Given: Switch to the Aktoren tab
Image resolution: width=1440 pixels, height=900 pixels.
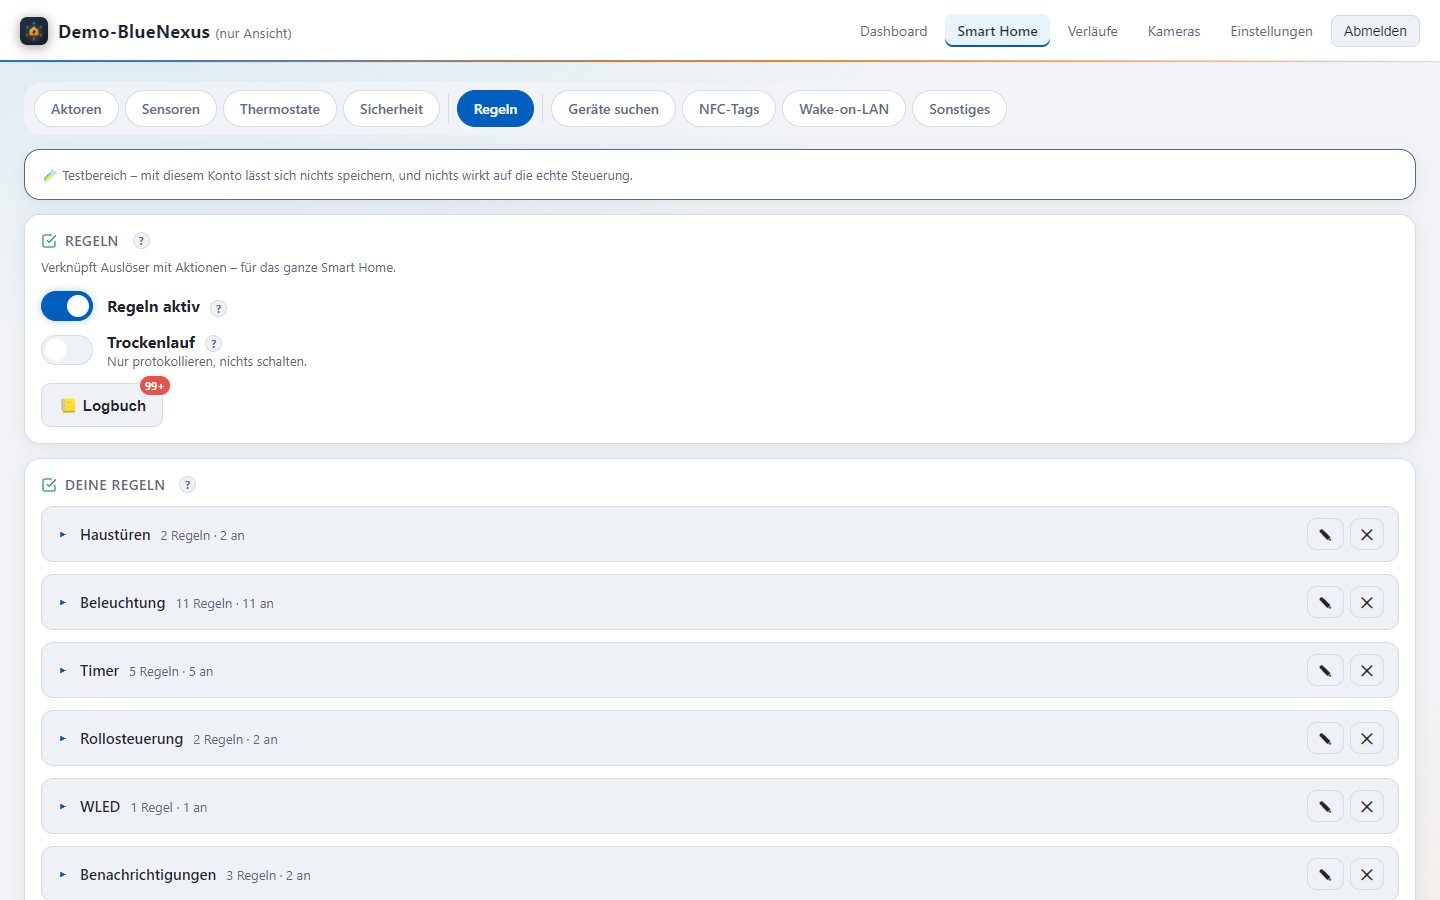Looking at the screenshot, I should (x=76, y=109).
